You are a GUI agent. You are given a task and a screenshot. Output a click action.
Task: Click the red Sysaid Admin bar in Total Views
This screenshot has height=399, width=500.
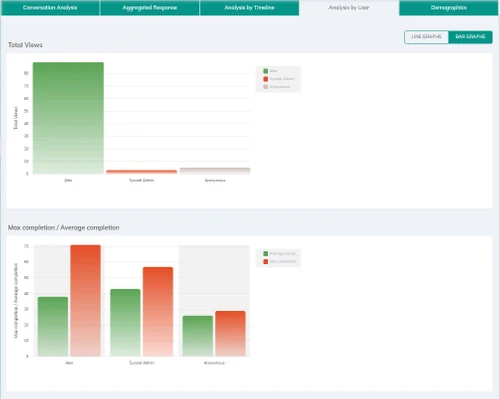click(x=142, y=172)
